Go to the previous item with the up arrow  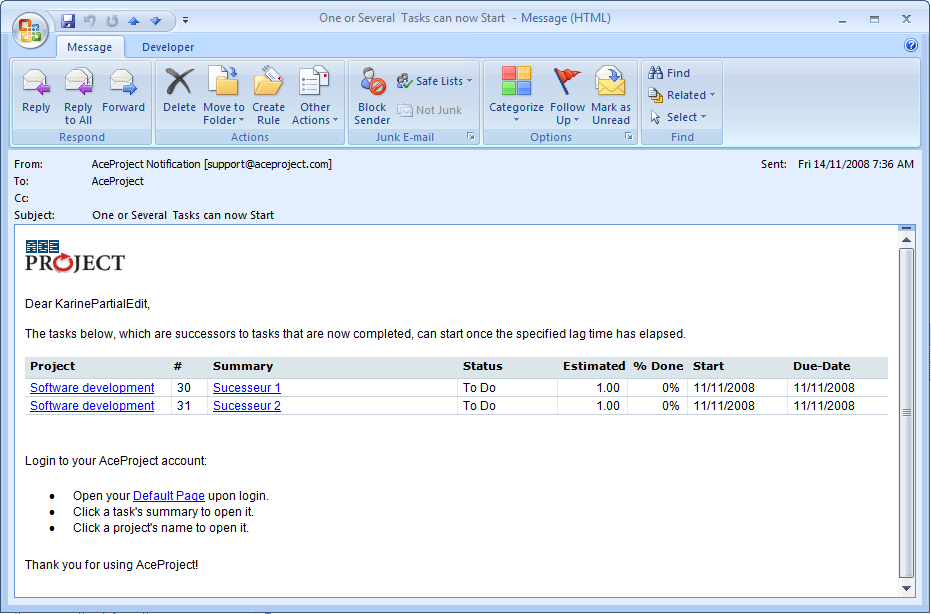(x=134, y=21)
